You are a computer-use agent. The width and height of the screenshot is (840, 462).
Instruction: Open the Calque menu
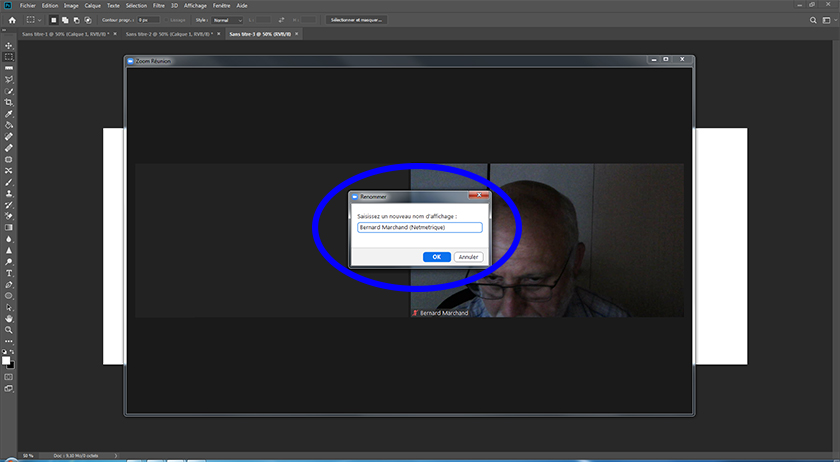tap(93, 5)
